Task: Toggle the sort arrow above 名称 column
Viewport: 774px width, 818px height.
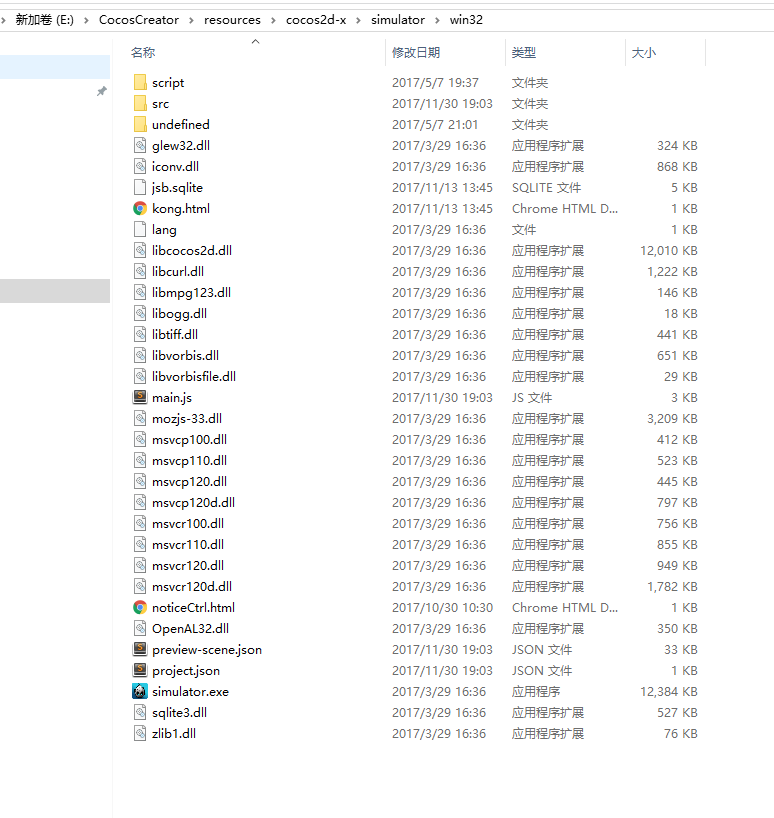Action: pos(256,41)
